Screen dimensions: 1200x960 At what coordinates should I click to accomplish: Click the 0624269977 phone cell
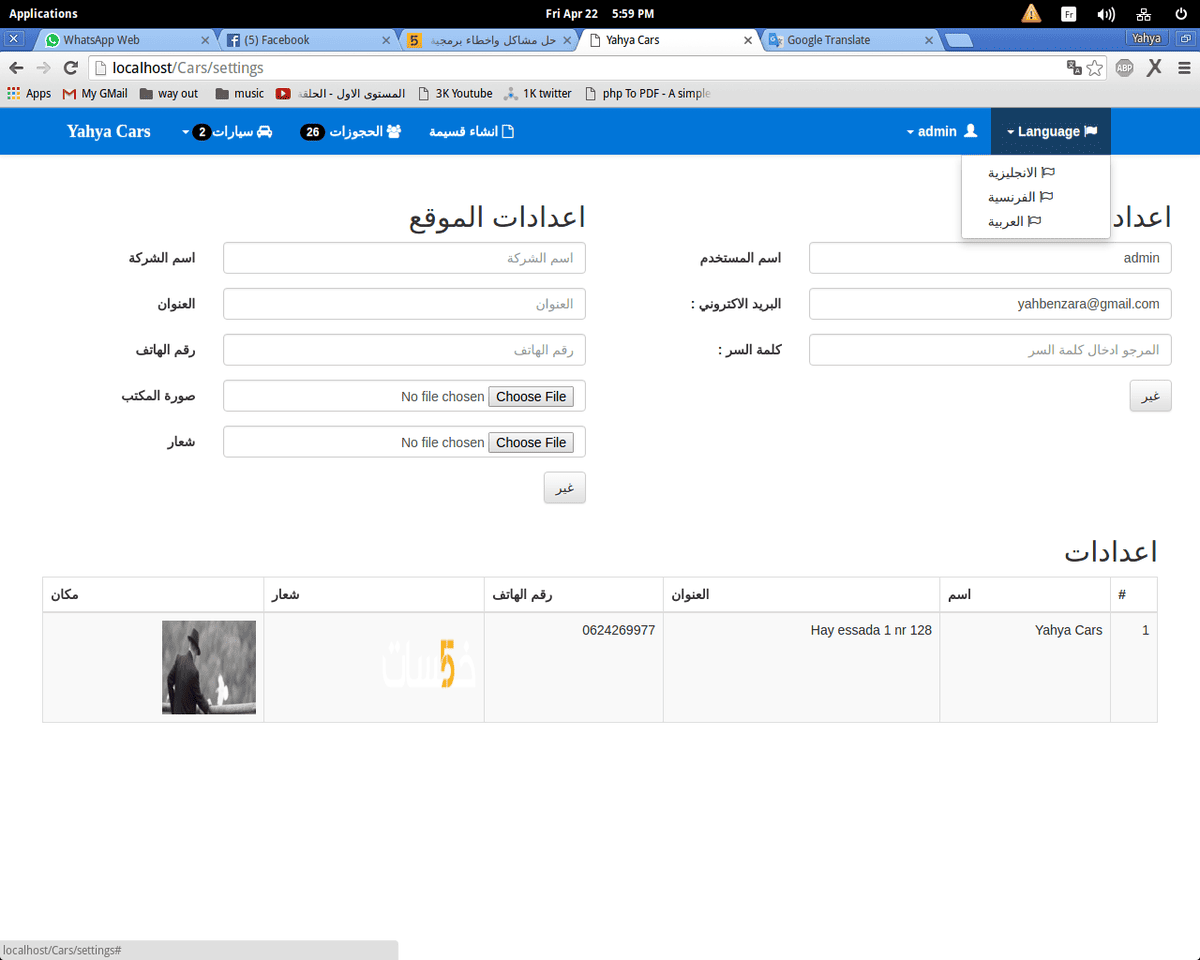click(x=574, y=667)
